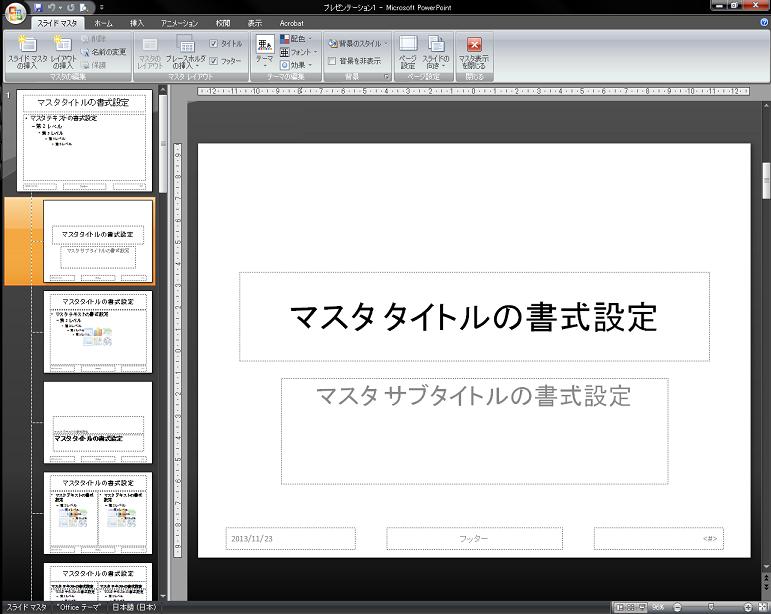Rename the layout with 名前の変更
The image size is (771, 614).
pyautogui.click(x=103, y=52)
